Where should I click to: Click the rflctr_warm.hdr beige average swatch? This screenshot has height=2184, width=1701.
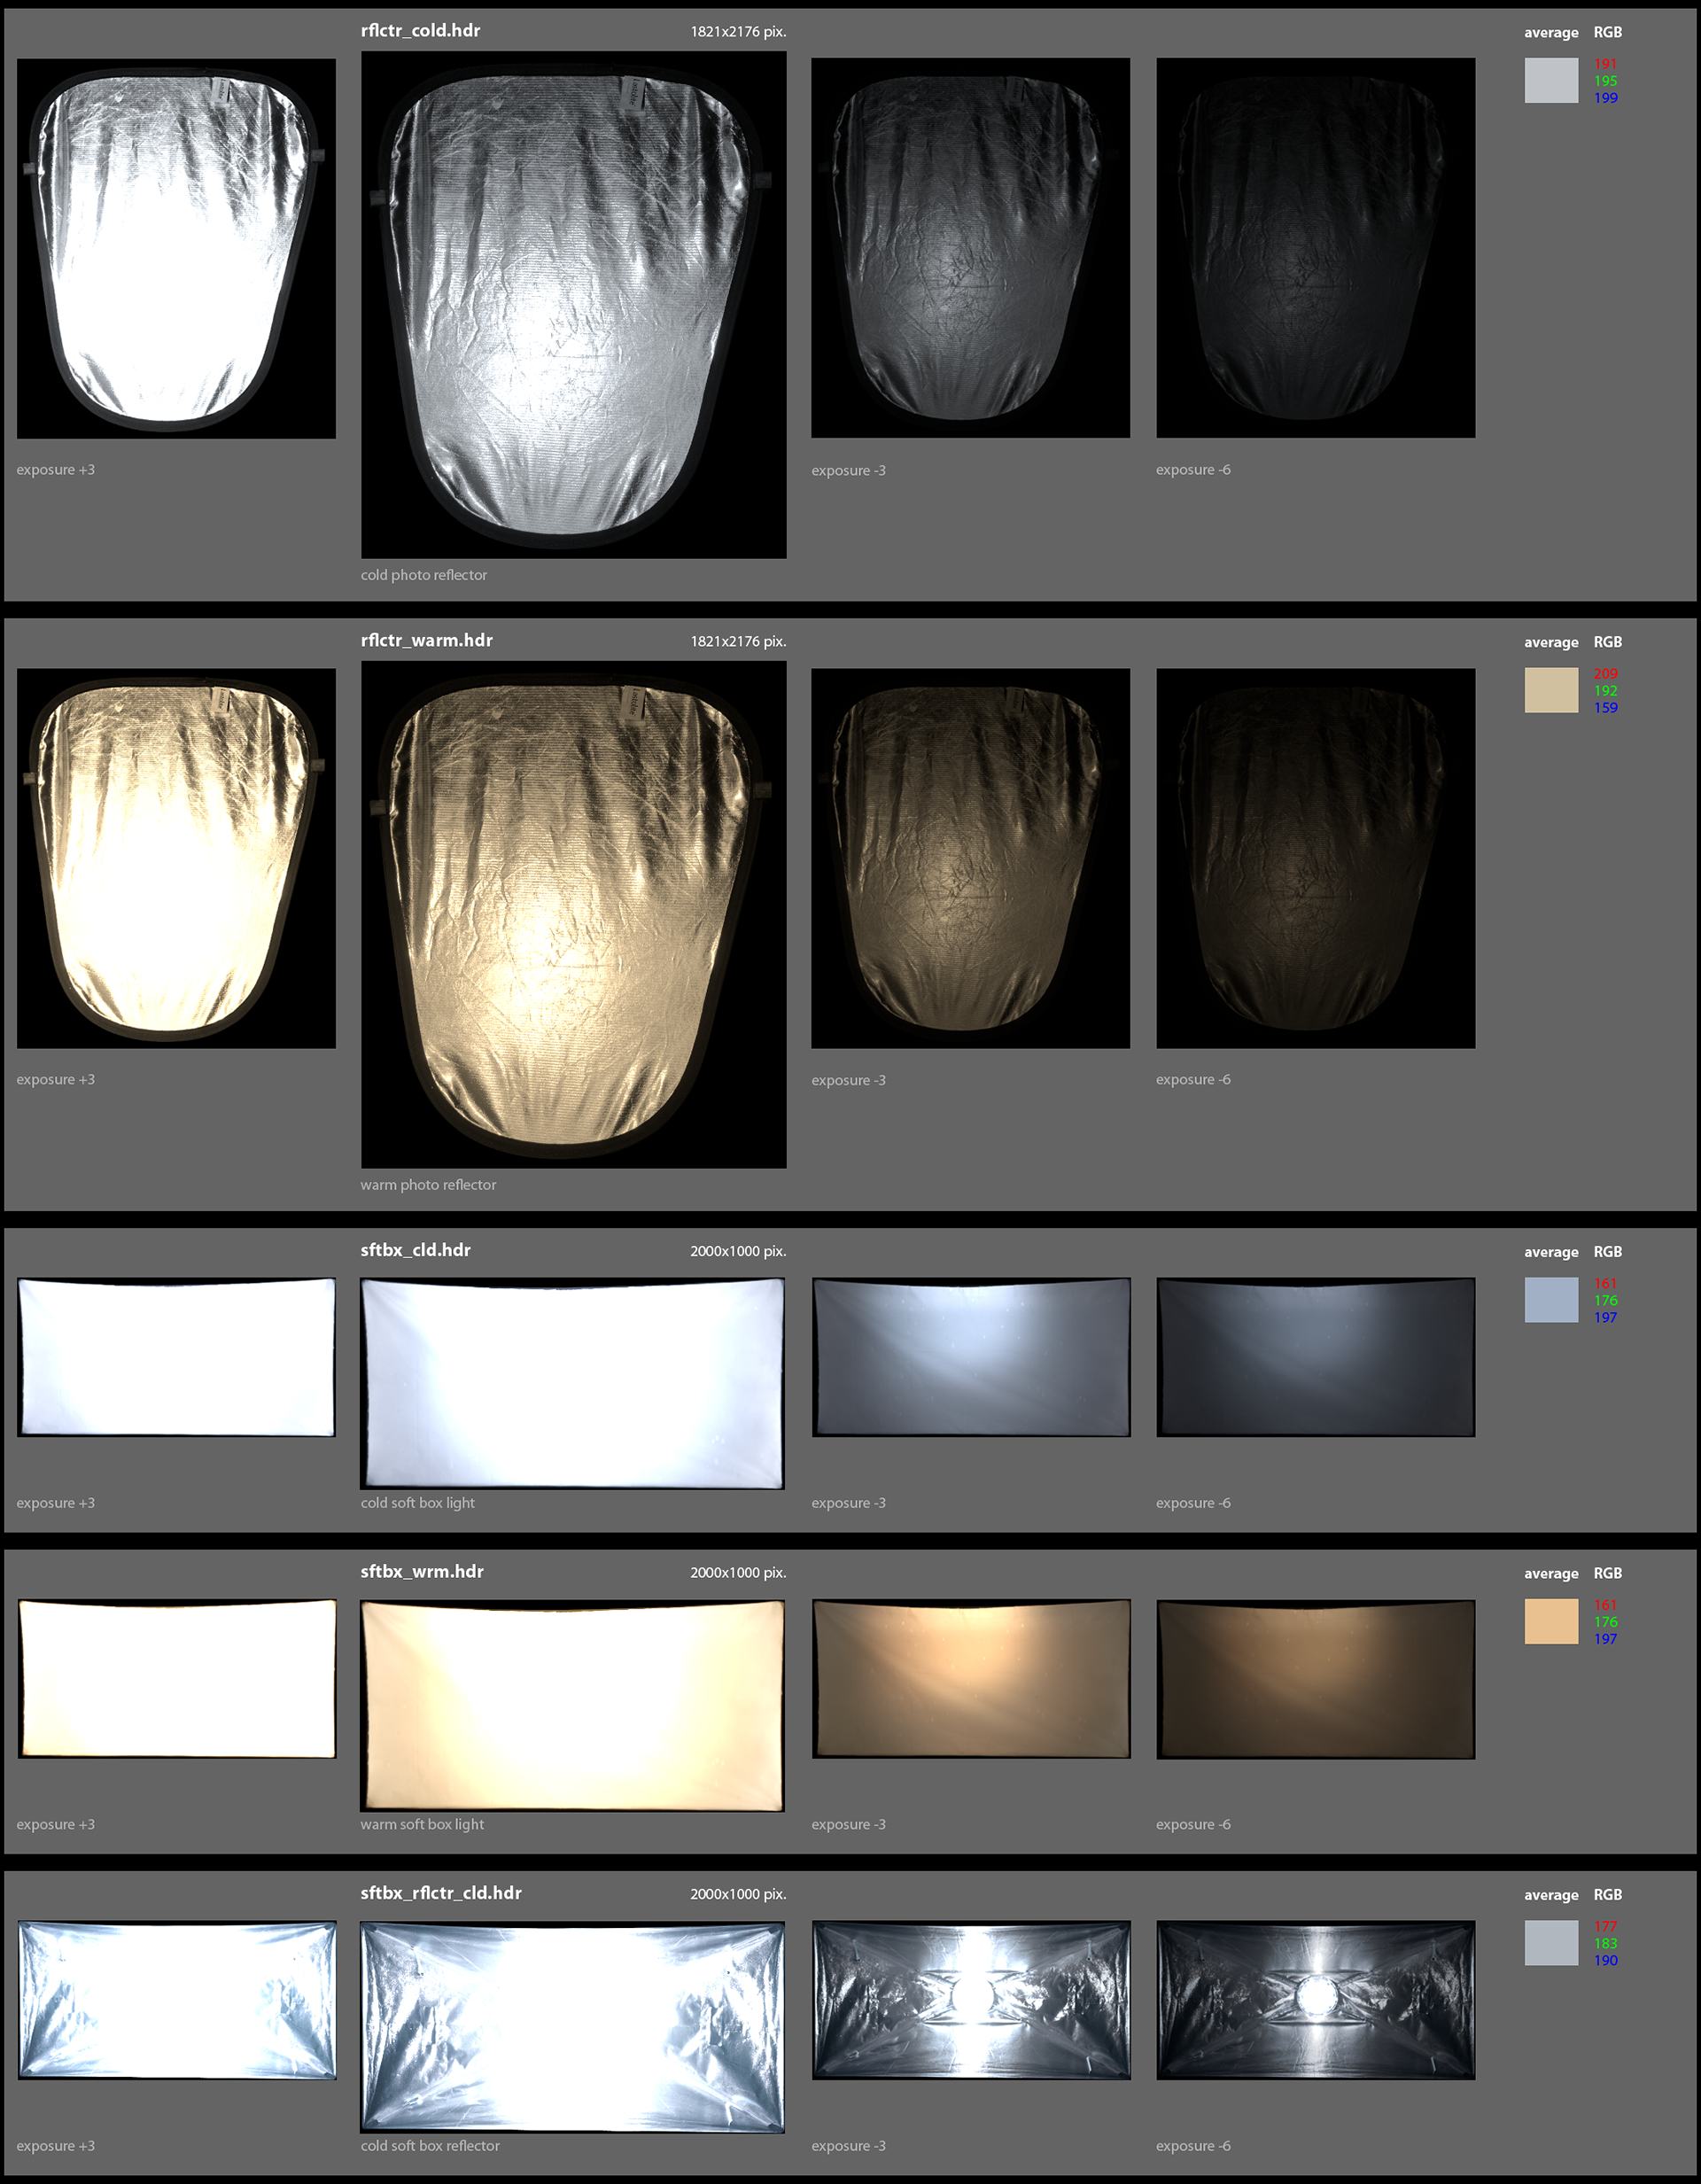click(x=1550, y=690)
